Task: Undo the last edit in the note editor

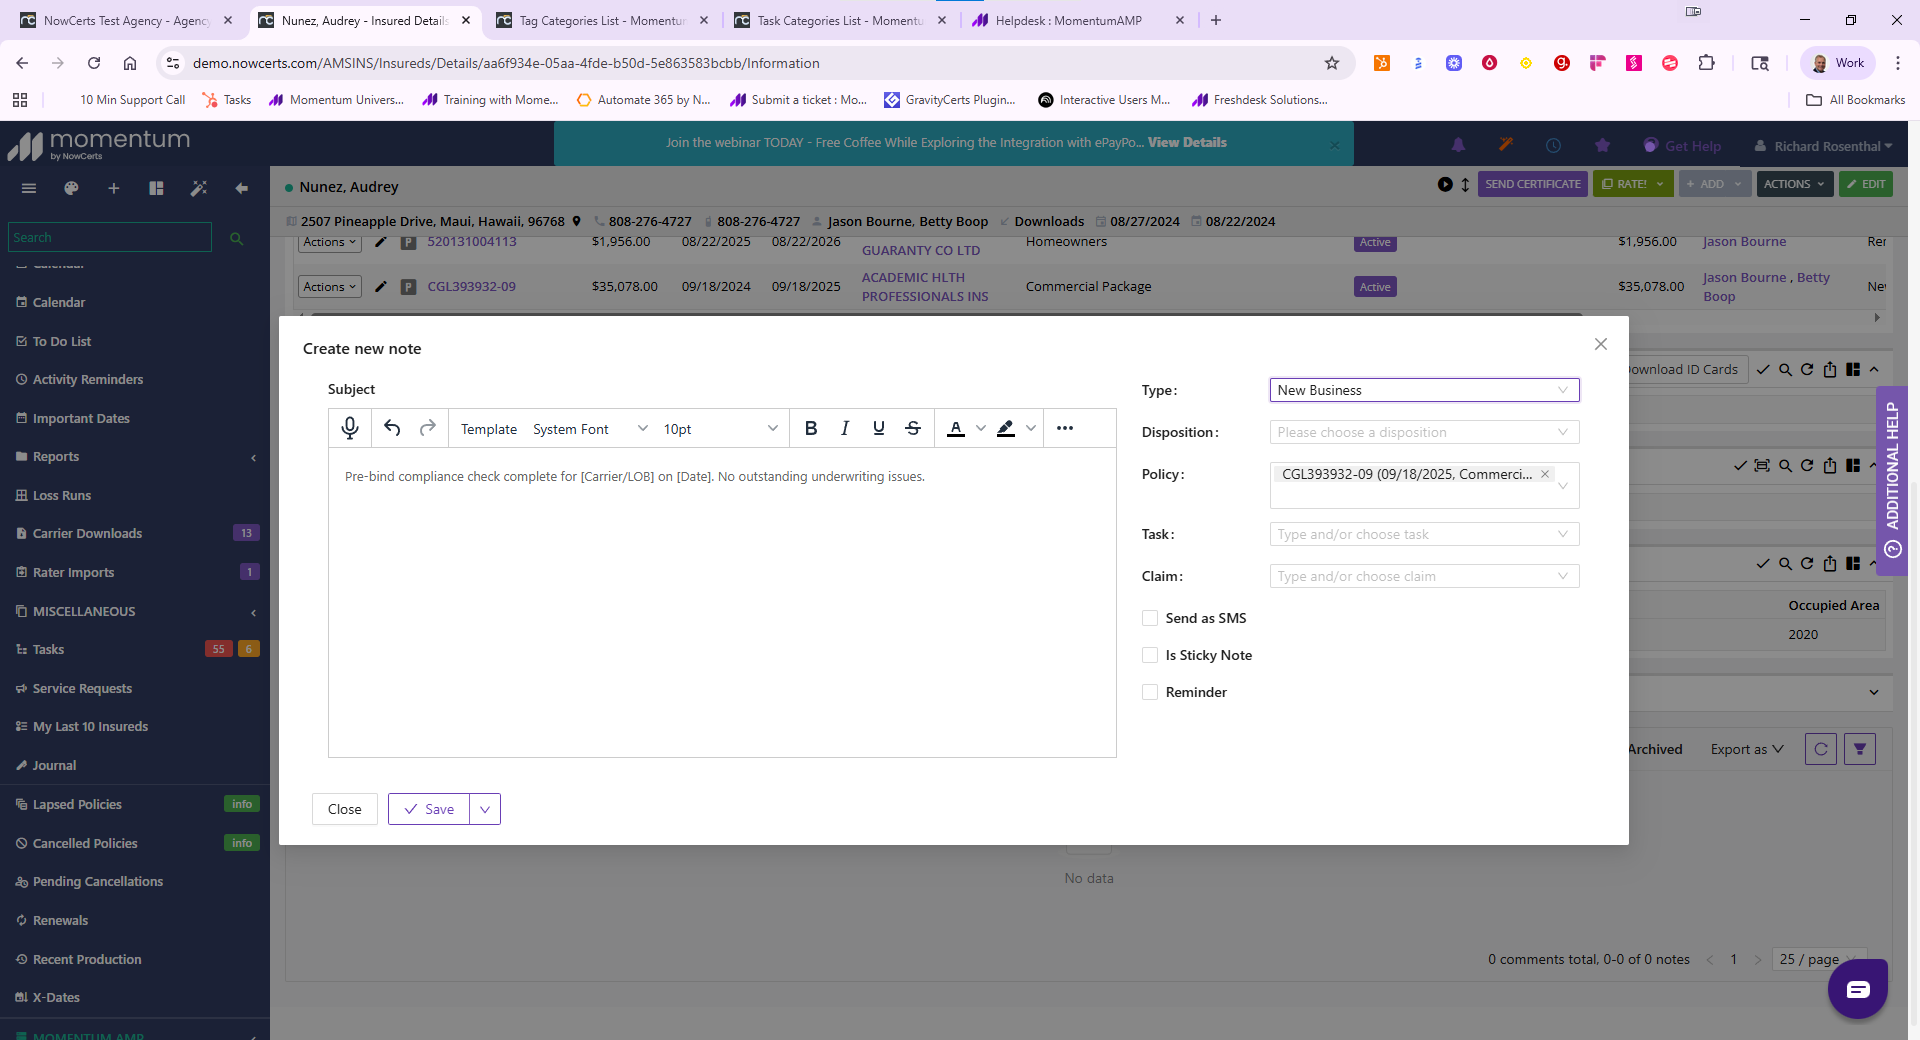Action: tap(392, 428)
